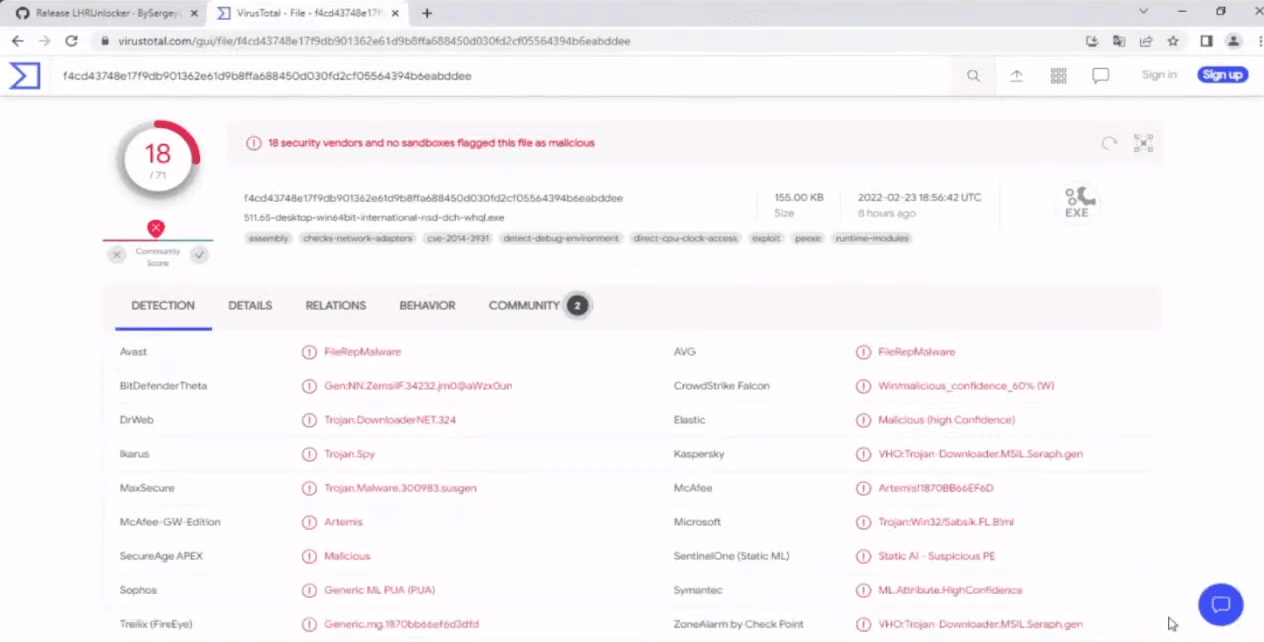Image resolution: width=1264 pixels, height=642 pixels.
Task: Click the Microsoft vendor name
Action: (697, 522)
